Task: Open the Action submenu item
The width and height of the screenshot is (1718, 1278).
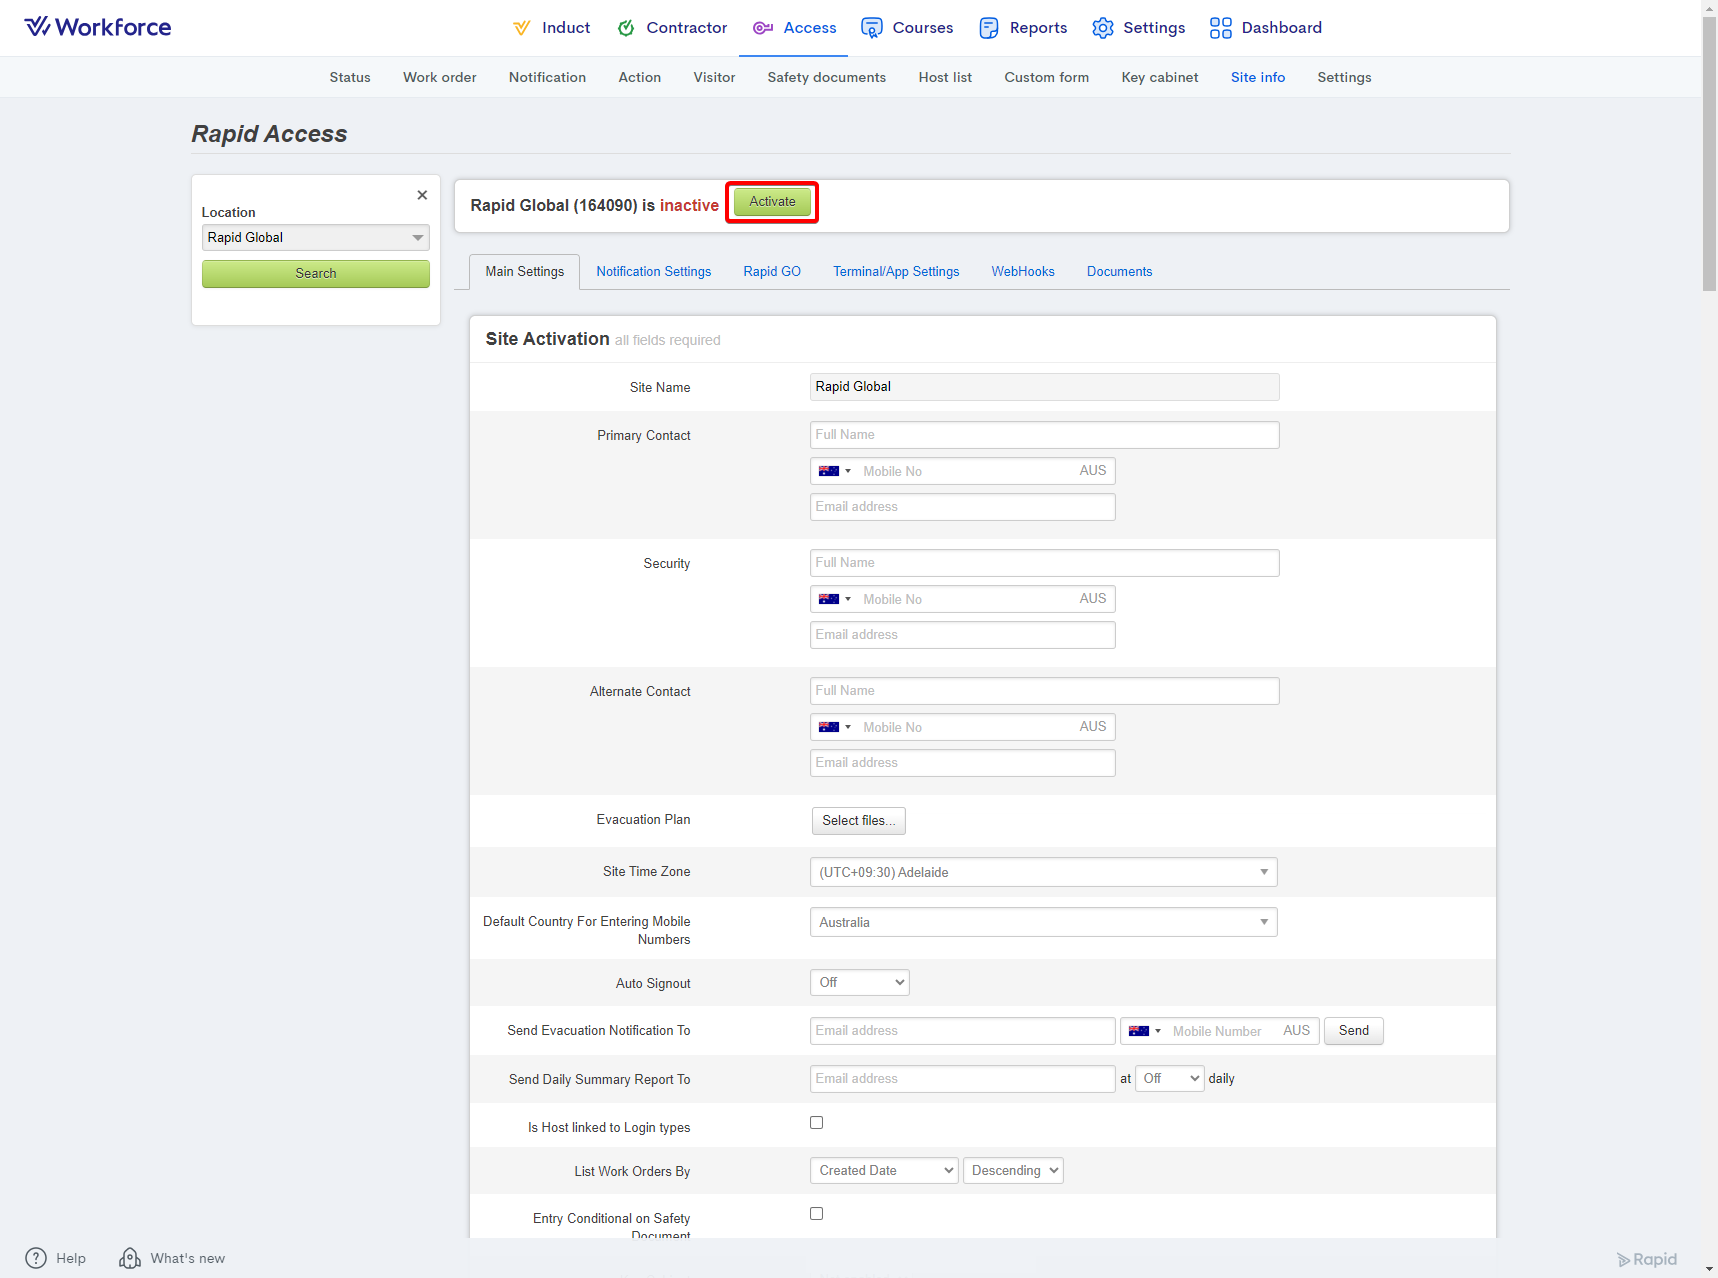Action: pyautogui.click(x=640, y=77)
